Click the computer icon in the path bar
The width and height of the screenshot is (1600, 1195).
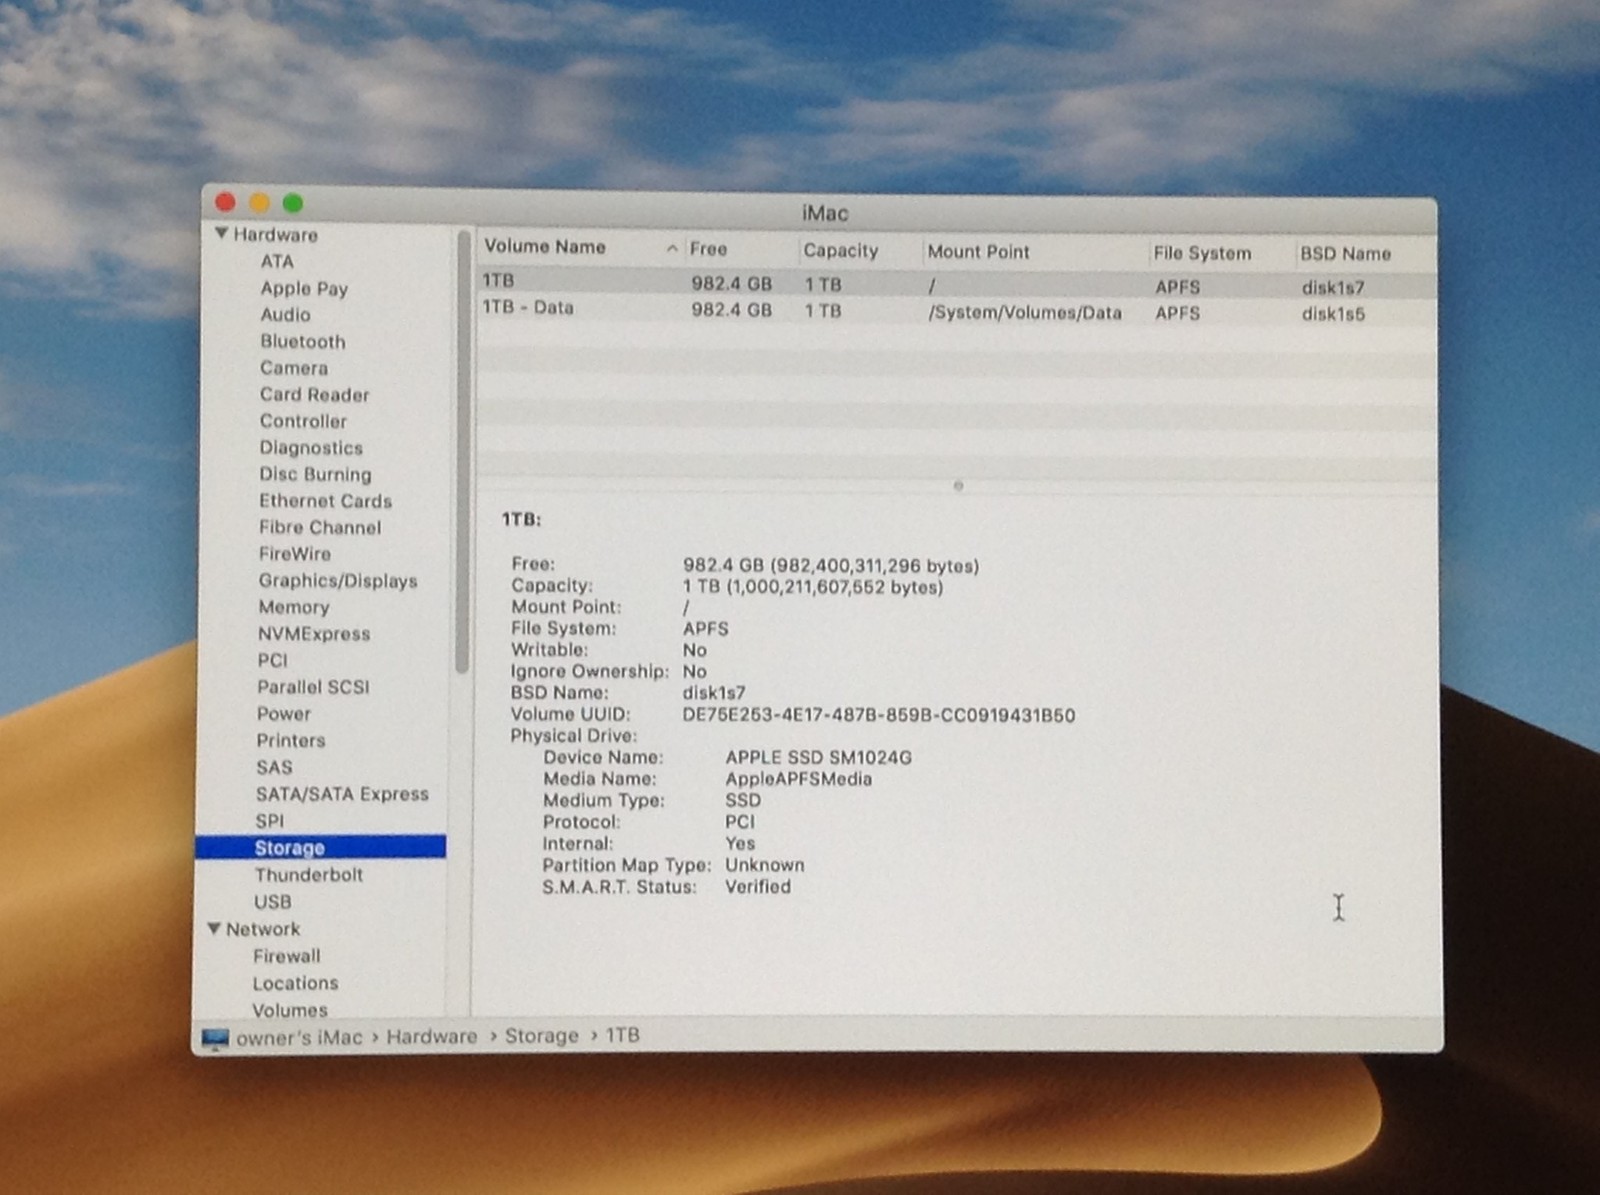[x=215, y=1039]
